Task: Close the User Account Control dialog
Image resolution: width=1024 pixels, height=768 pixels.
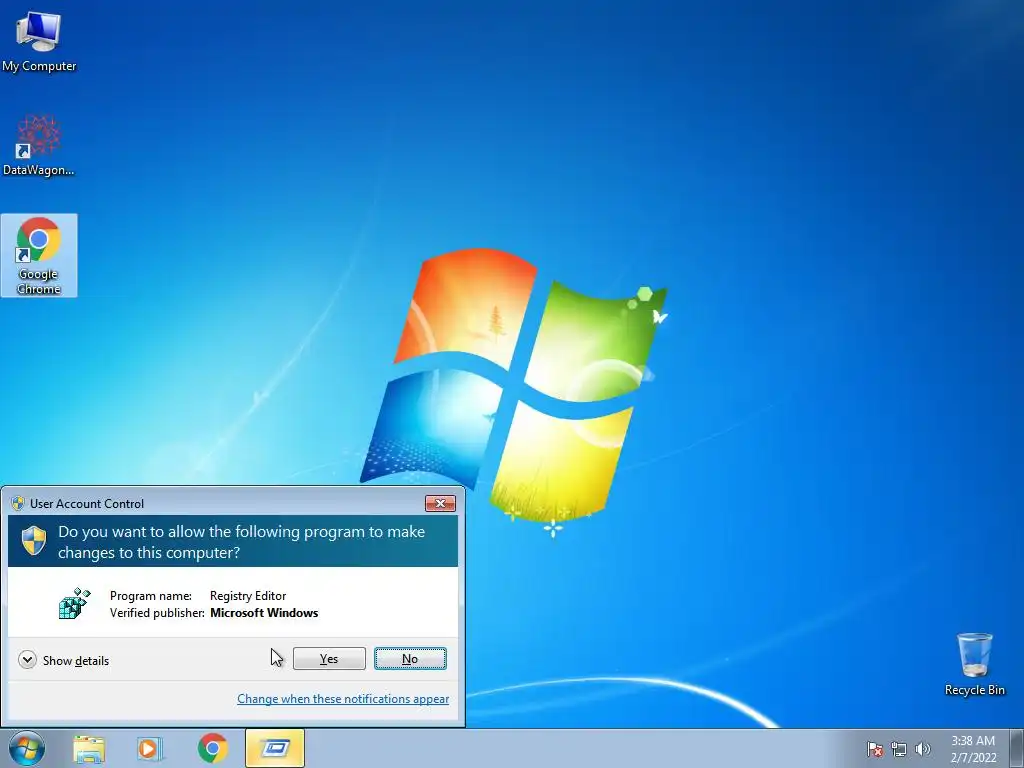Action: (440, 504)
